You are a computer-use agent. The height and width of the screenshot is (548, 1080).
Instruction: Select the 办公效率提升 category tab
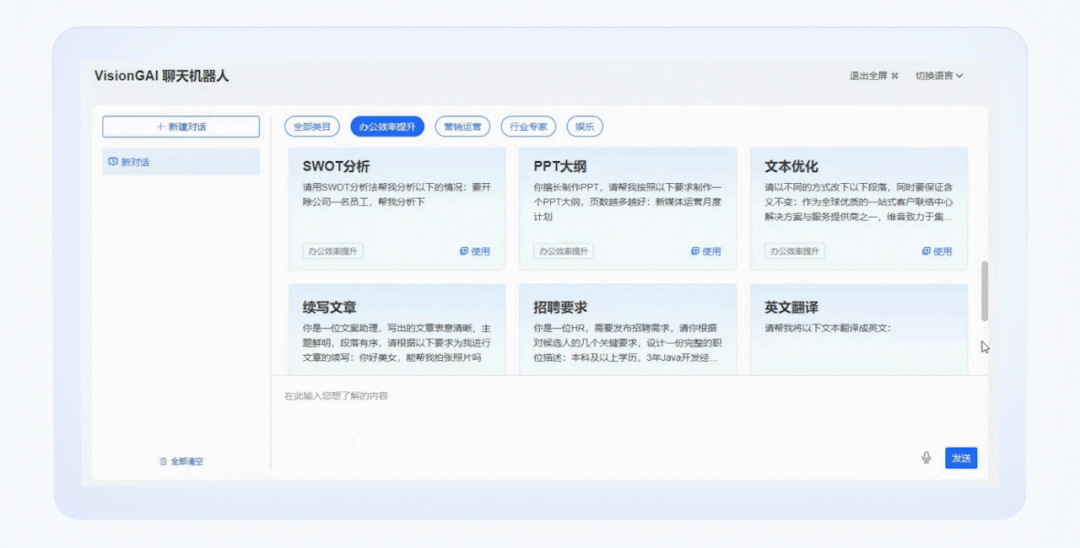point(387,127)
